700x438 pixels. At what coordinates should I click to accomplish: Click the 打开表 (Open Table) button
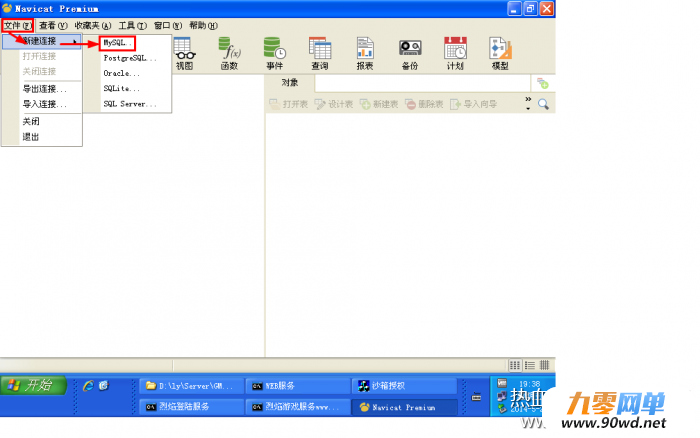(289, 104)
